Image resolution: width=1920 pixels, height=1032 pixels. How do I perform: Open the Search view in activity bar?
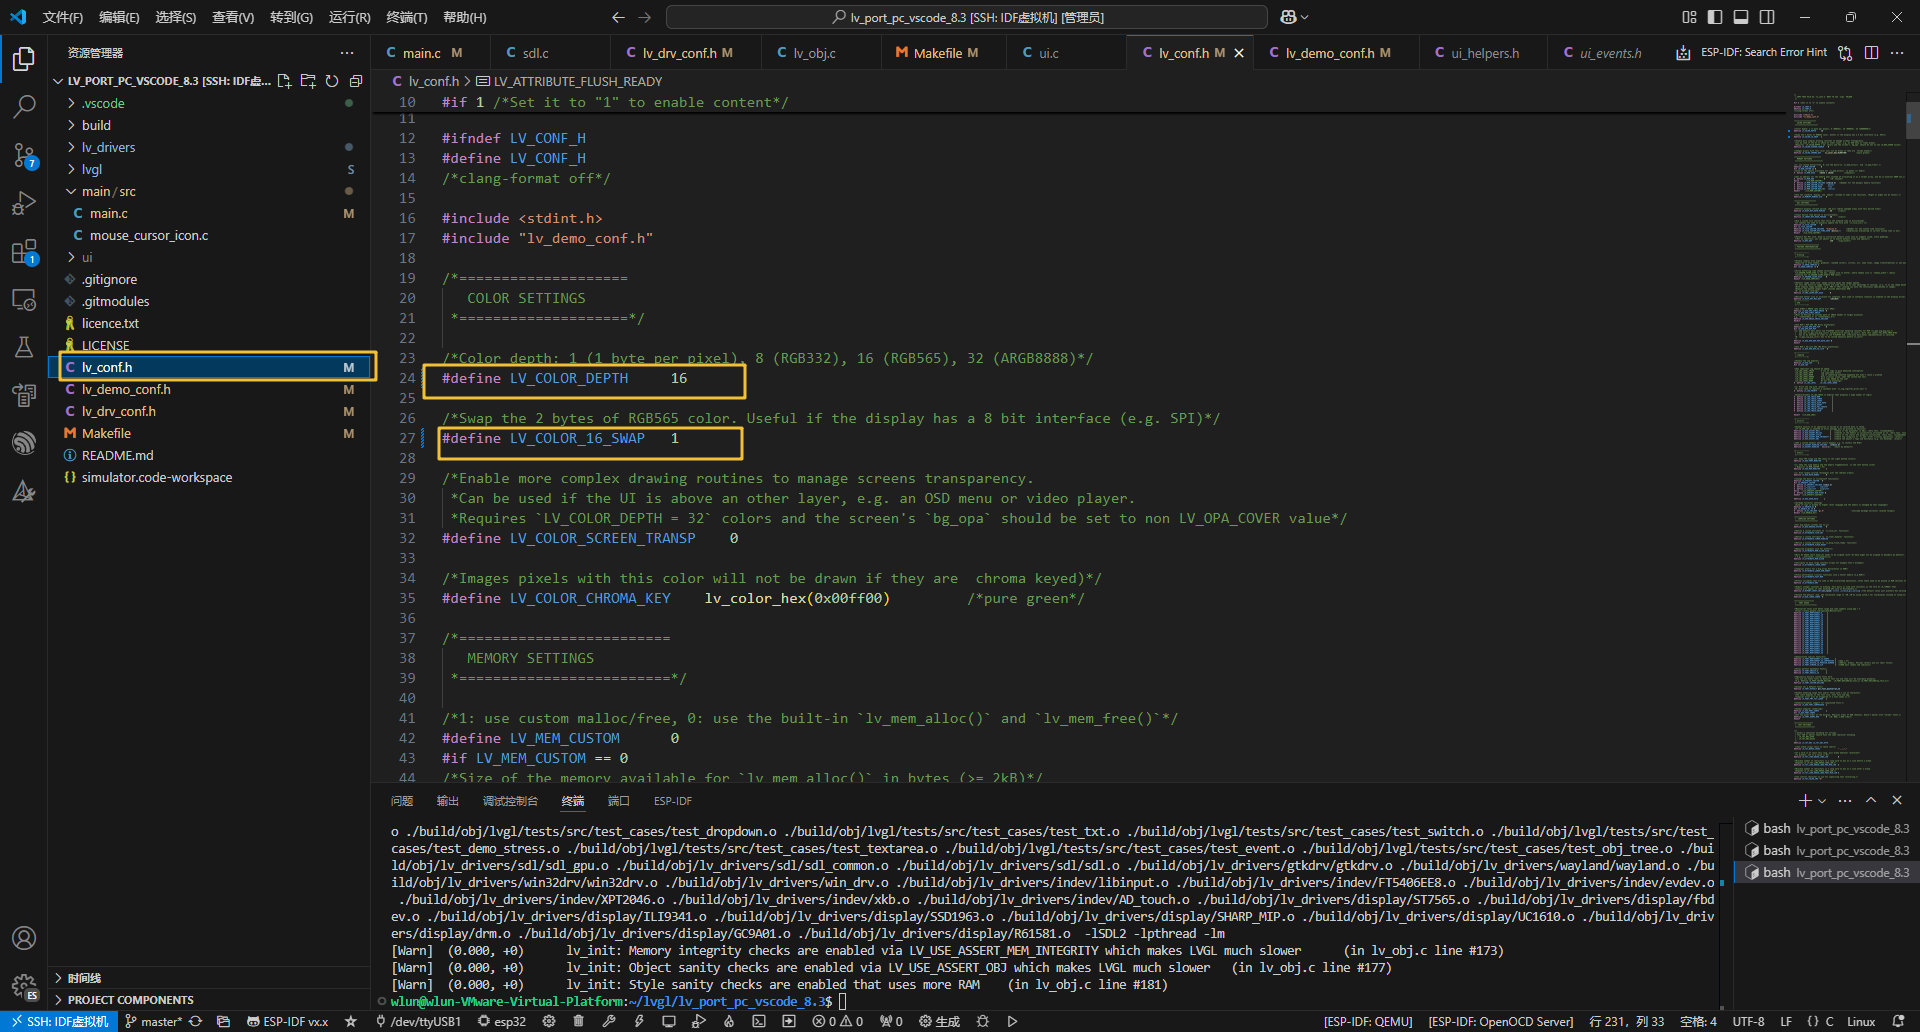pos(24,106)
